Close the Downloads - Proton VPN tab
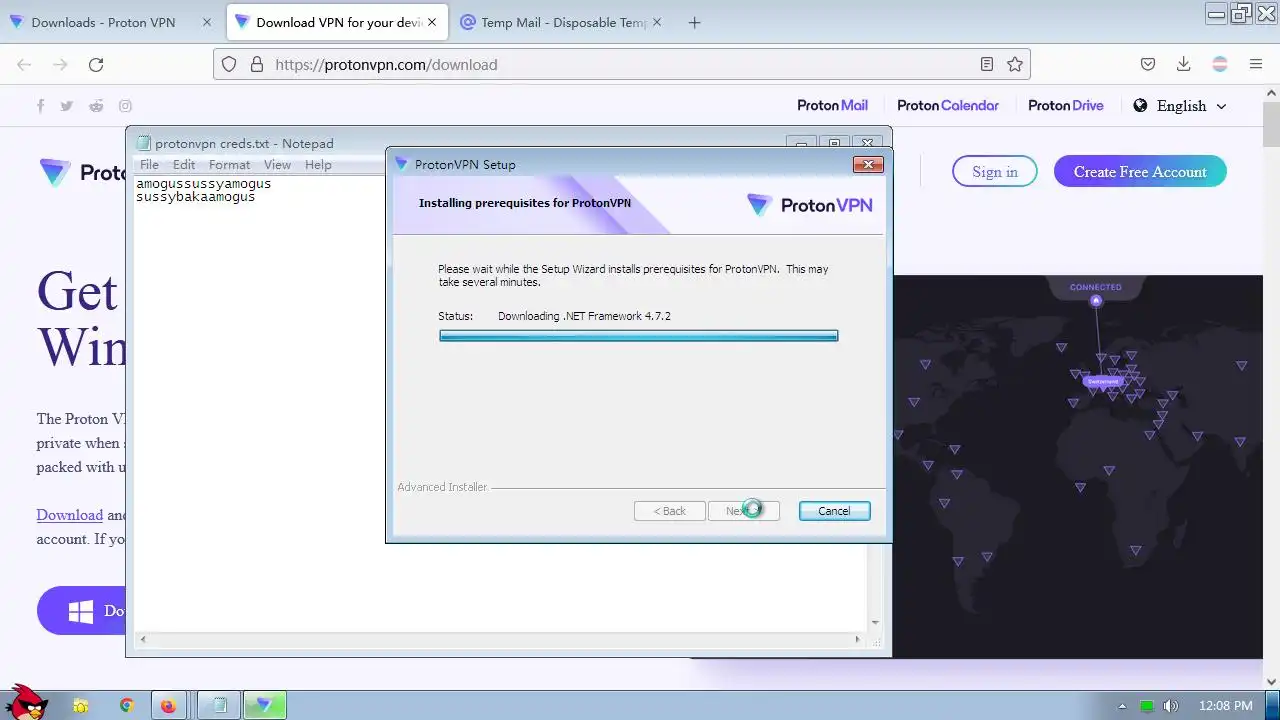This screenshot has width=1280, height=720. [207, 22]
